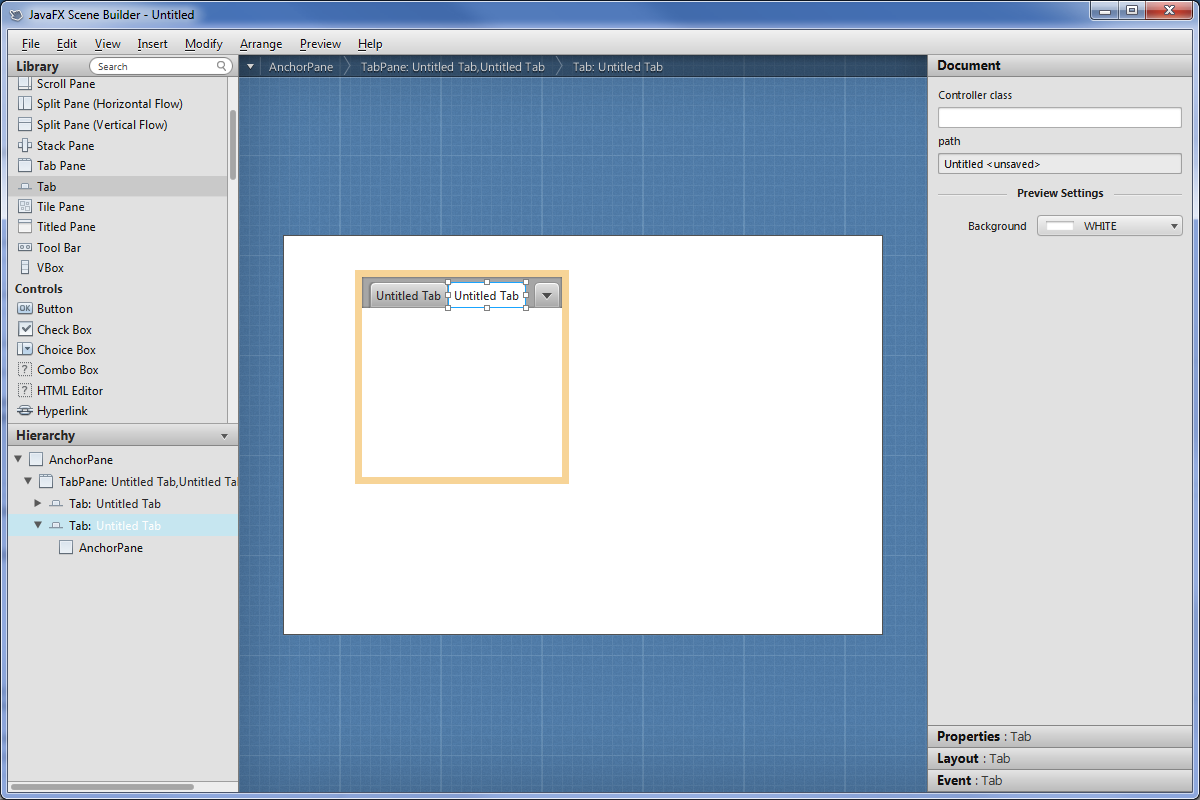Choose the Tool Bar icon in Library

click(x=25, y=248)
